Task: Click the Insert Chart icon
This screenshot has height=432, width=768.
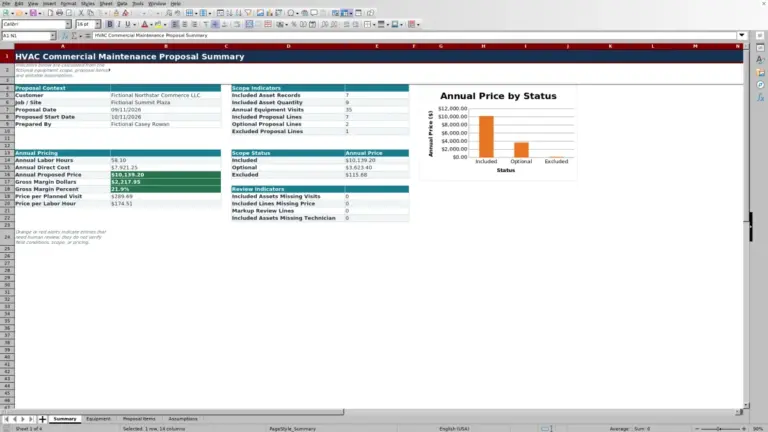Action: [x=269, y=13]
